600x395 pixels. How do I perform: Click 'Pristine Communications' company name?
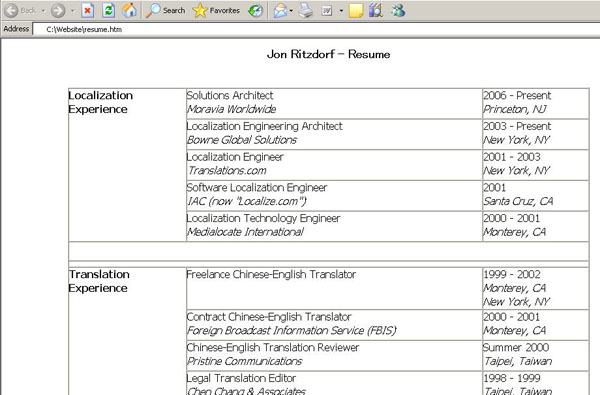tap(244, 361)
